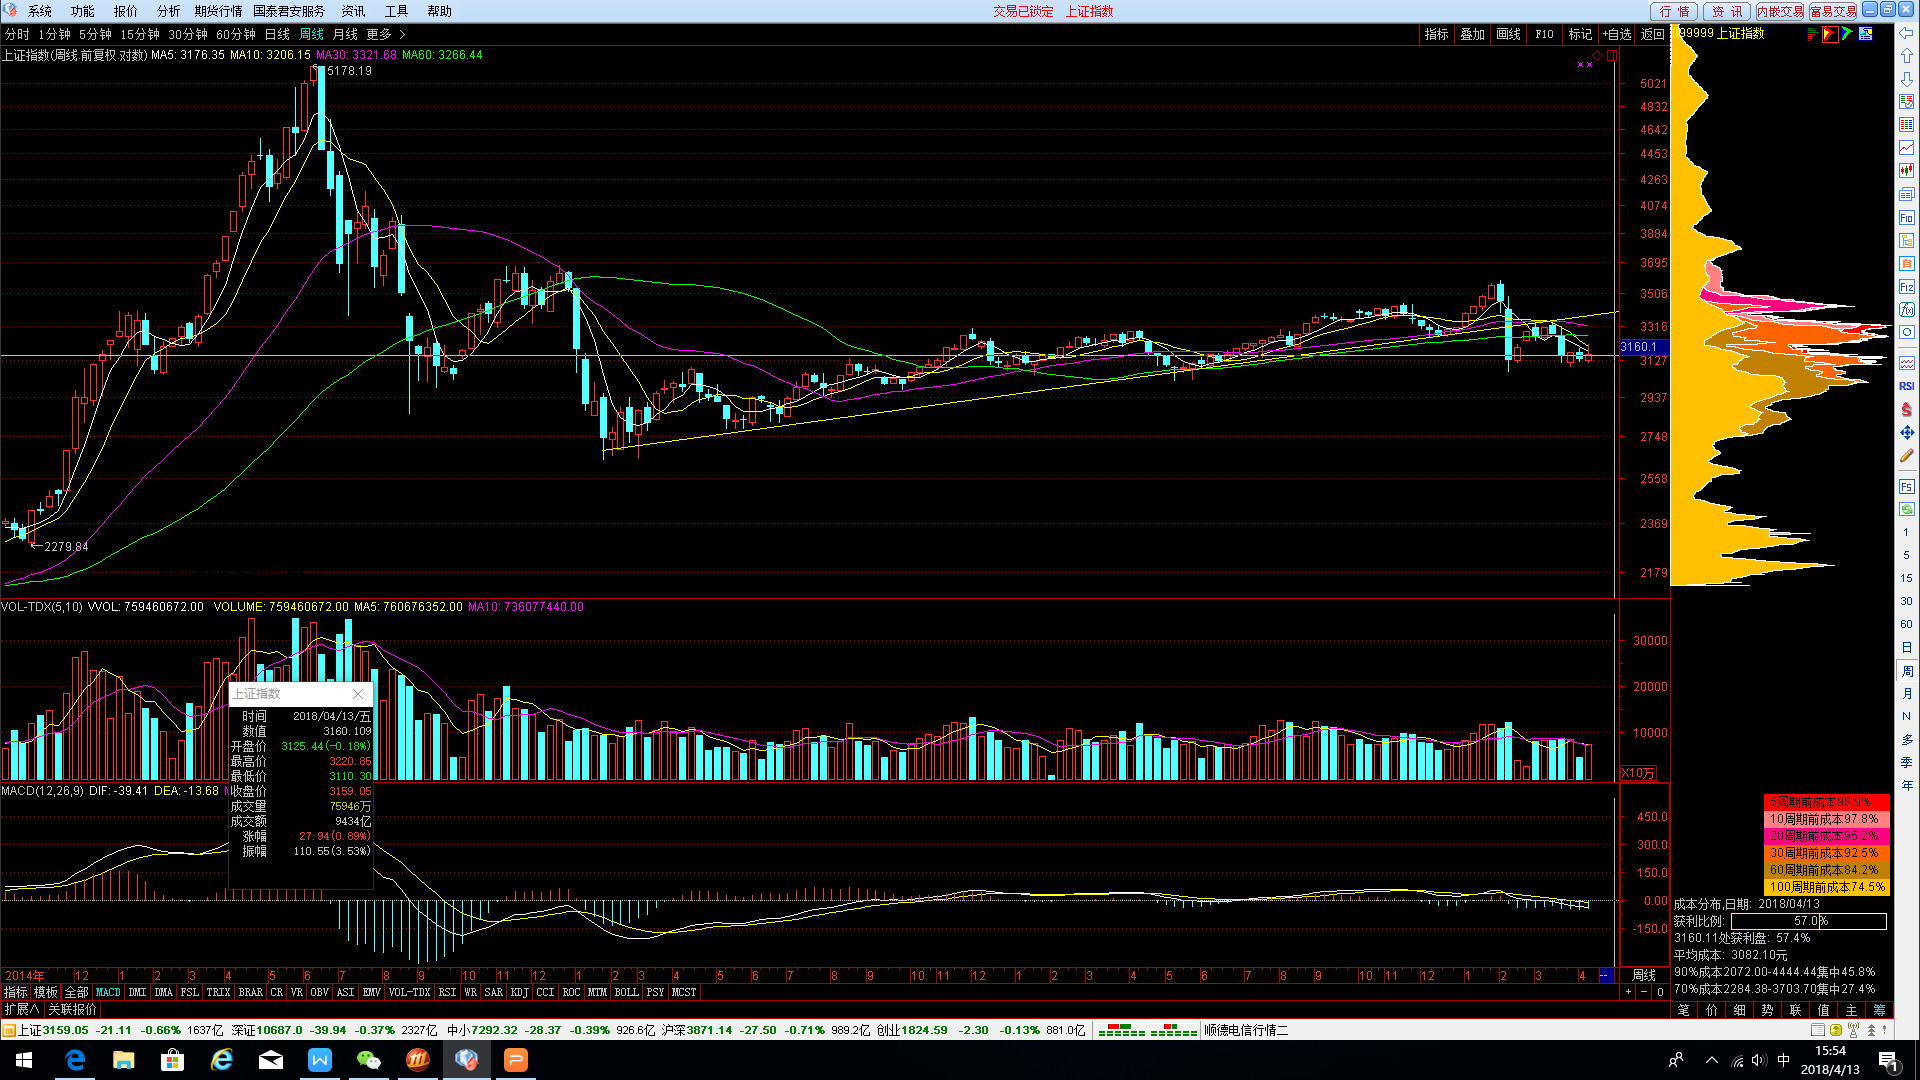
Task: Open the 周线 period selector at bottom
Action: click(1644, 975)
